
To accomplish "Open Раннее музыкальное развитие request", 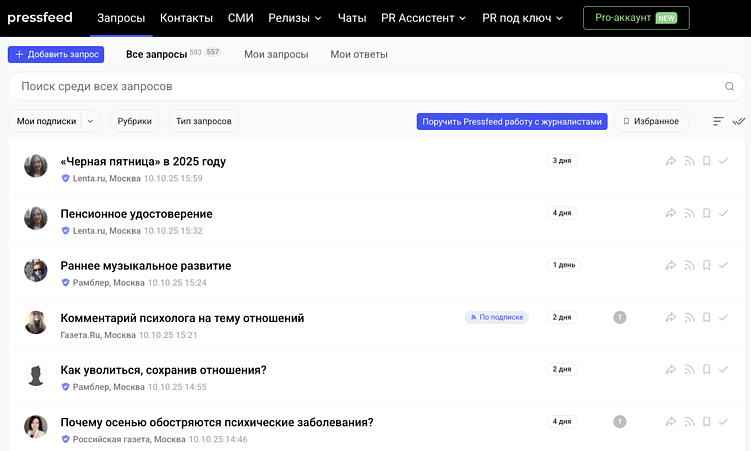I will (x=146, y=266).
